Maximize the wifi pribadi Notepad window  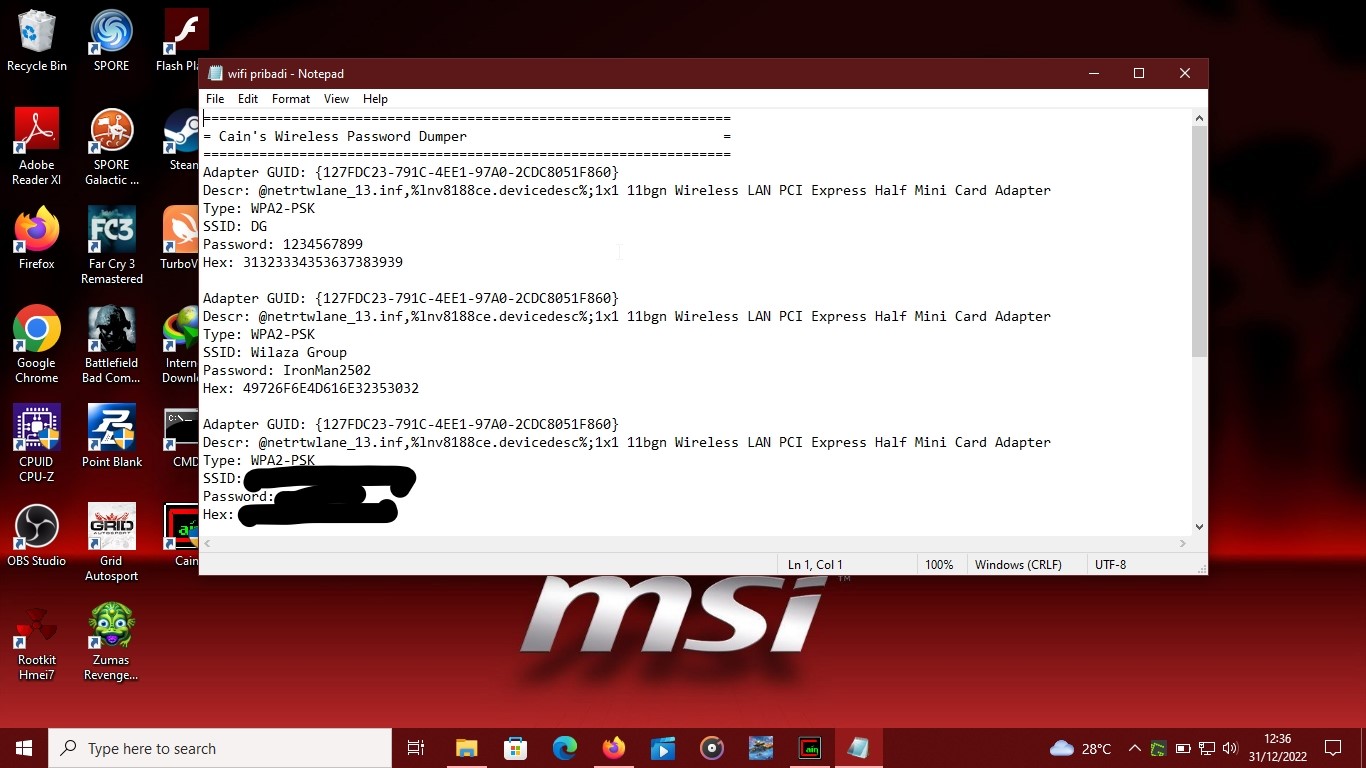tap(1138, 73)
